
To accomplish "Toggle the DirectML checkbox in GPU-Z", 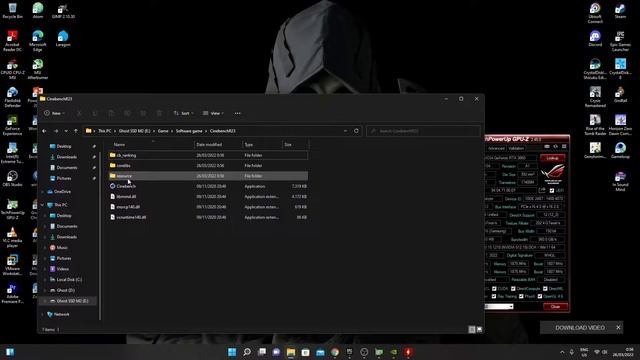I will [x=545, y=289].
